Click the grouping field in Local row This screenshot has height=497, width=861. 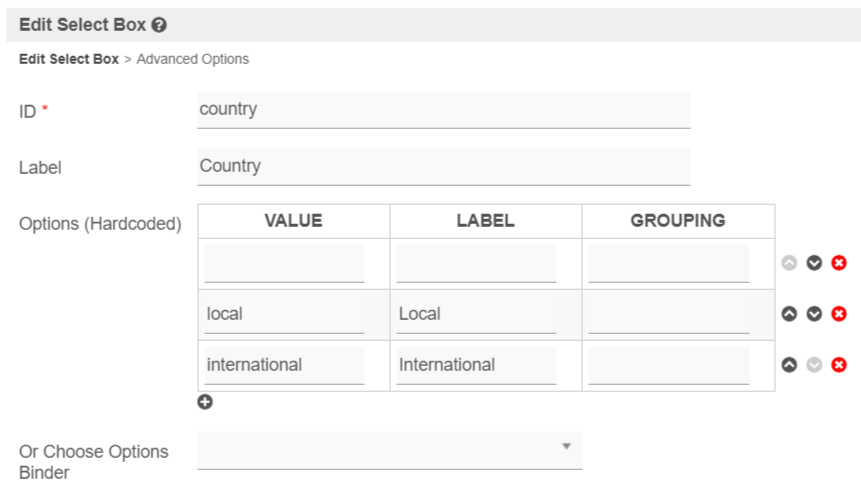[x=668, y=314]
